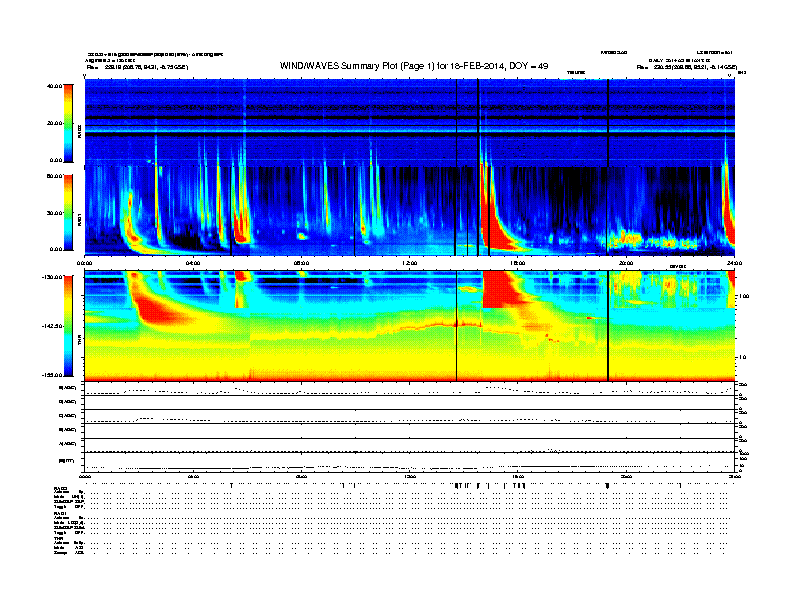792x612 pixels.
Task: Click the black data-gap line in RAD2 after 19:00
Action: click(608, 123)
